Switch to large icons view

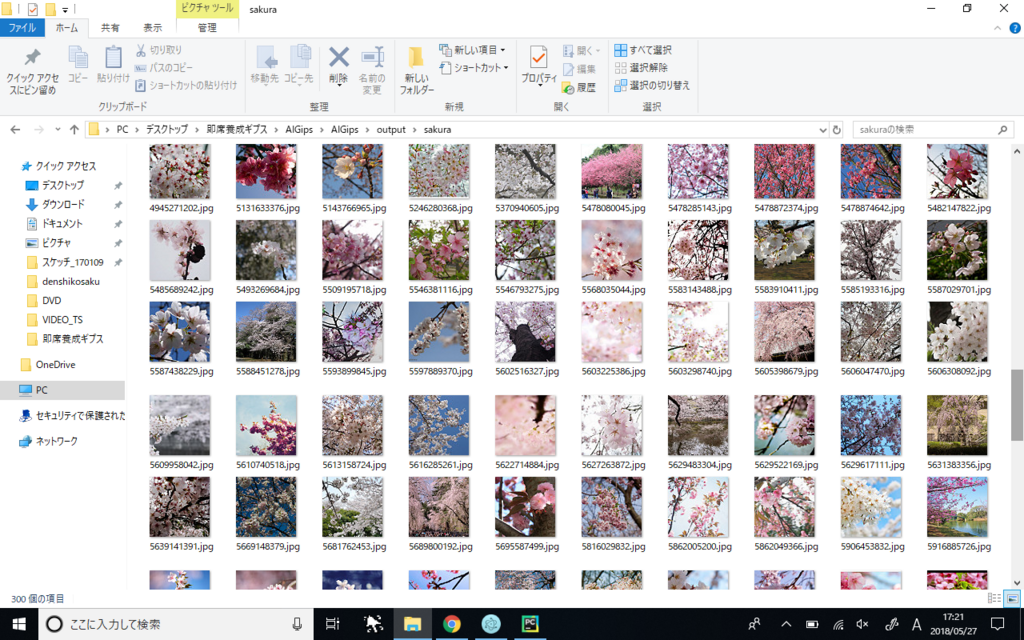(1012, 598)
